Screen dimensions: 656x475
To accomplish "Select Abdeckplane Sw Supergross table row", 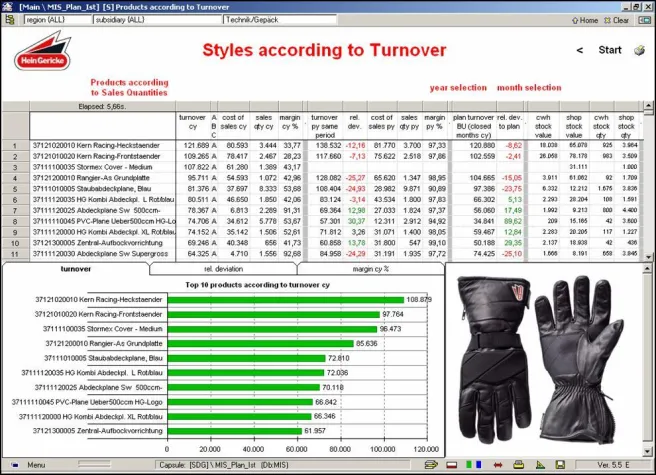I will tap(100, 254).
